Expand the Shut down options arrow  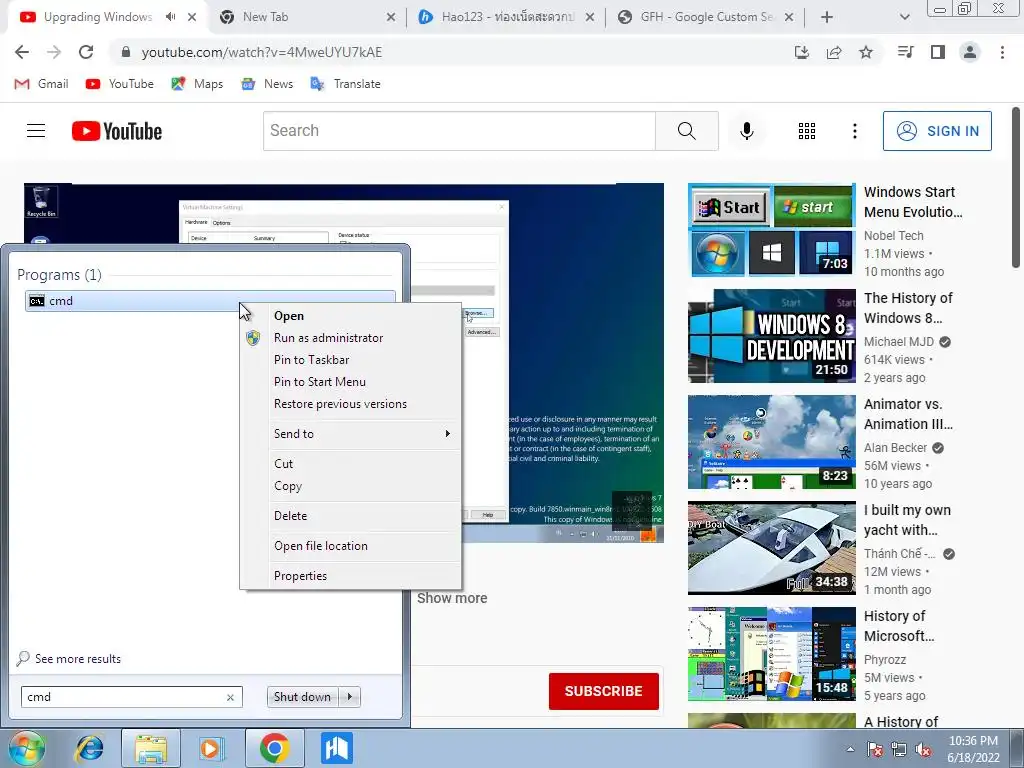pos(350,697)
